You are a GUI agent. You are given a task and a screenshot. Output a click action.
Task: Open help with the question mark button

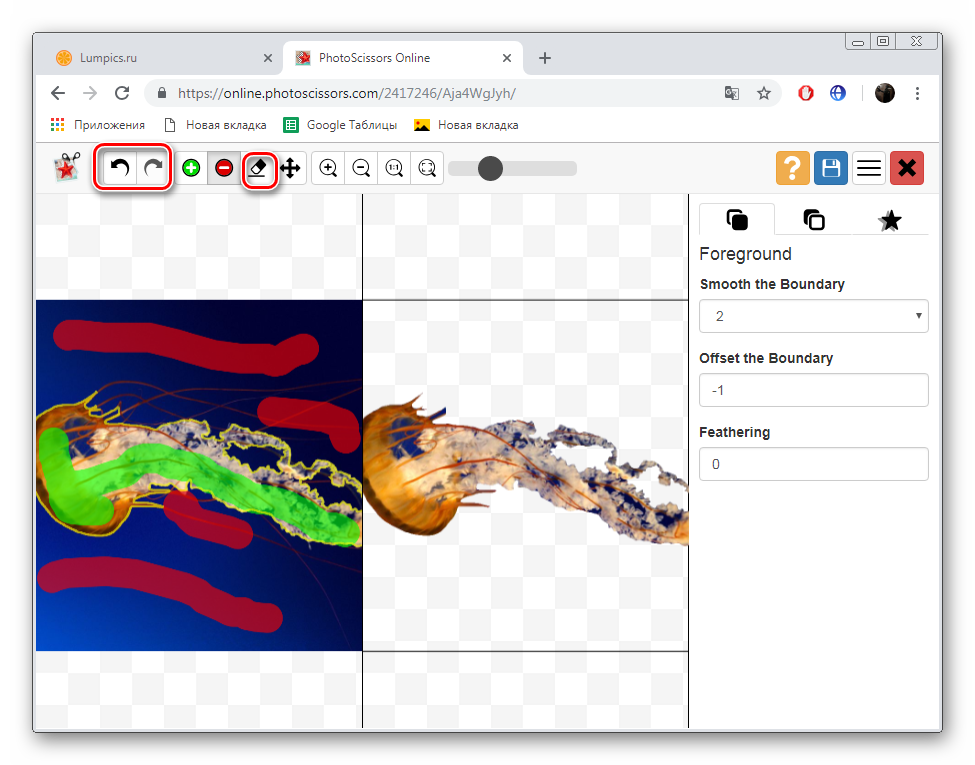click(x=792, y=168)
